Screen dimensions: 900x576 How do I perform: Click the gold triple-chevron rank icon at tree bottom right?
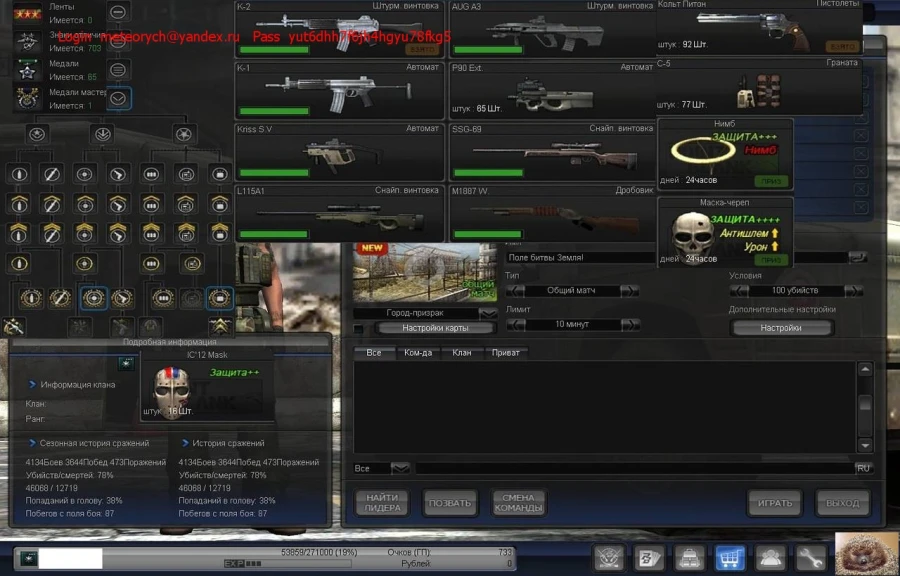(220, 326)
